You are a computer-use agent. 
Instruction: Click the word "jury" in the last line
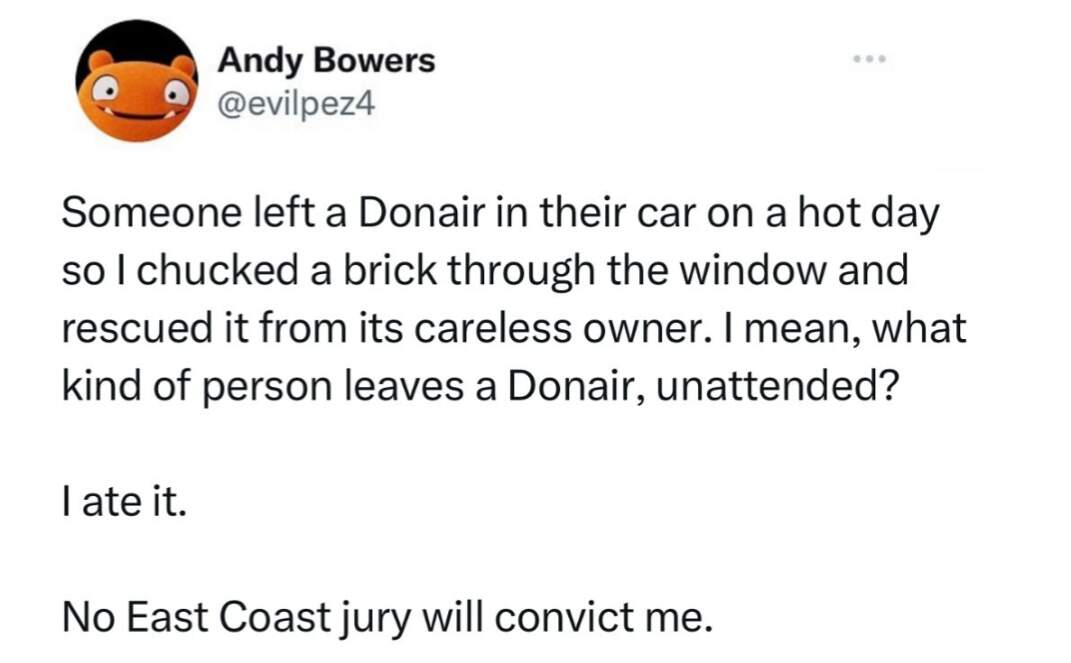375,619
